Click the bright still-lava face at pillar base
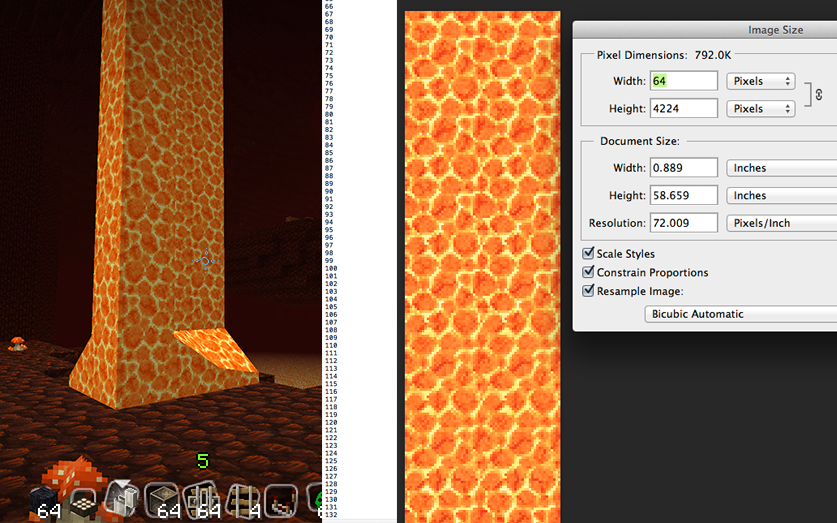837x523 pixels. pos(216,350)
